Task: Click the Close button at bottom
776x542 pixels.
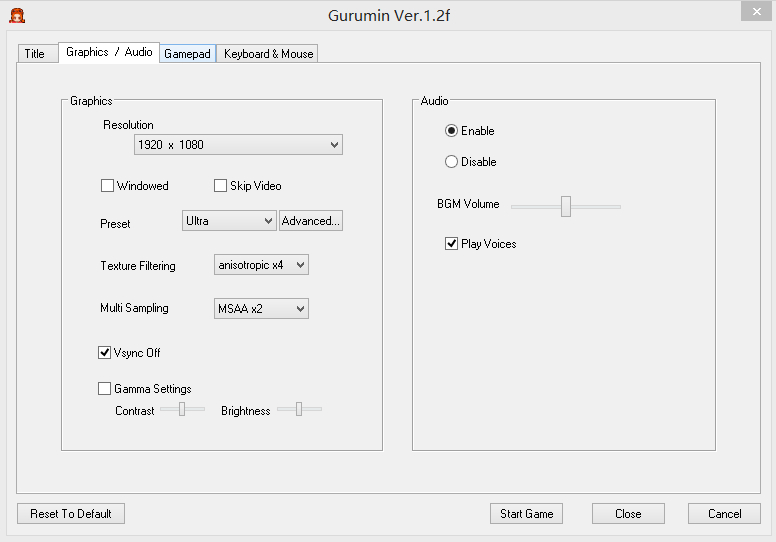Action: tap(629, 514)
